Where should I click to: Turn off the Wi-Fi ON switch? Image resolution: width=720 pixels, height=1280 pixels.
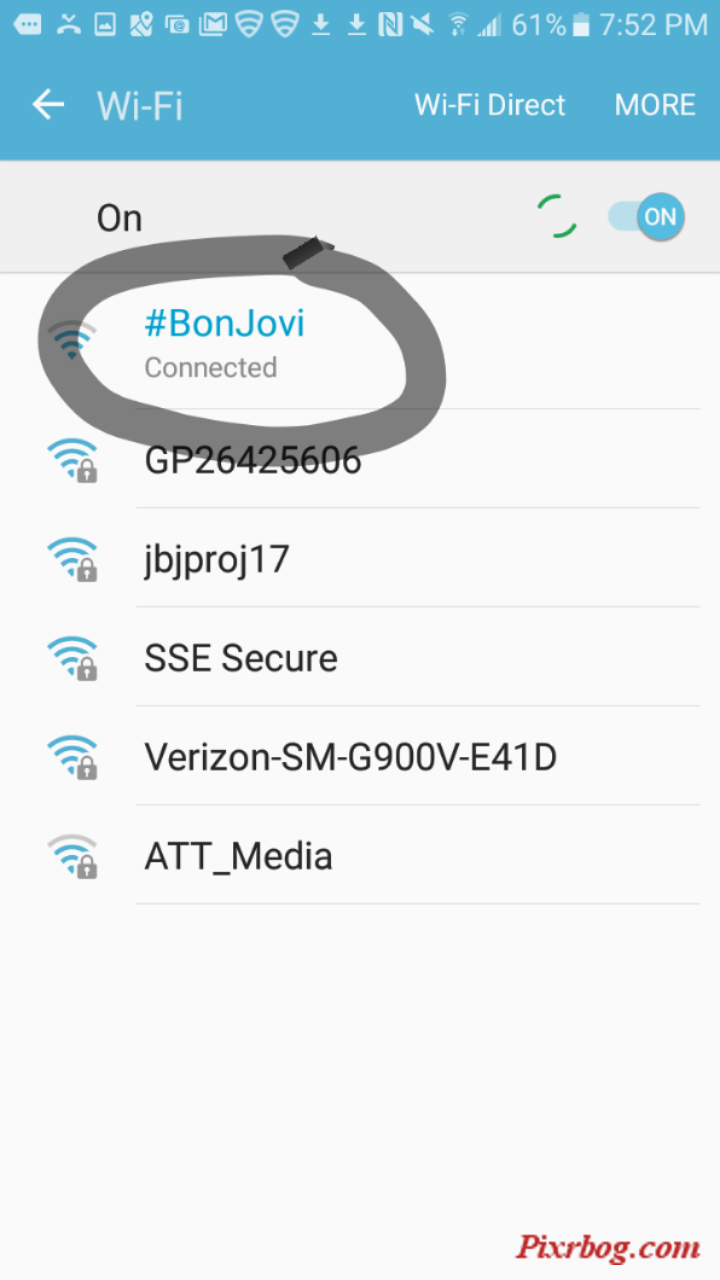pos(647,217)
